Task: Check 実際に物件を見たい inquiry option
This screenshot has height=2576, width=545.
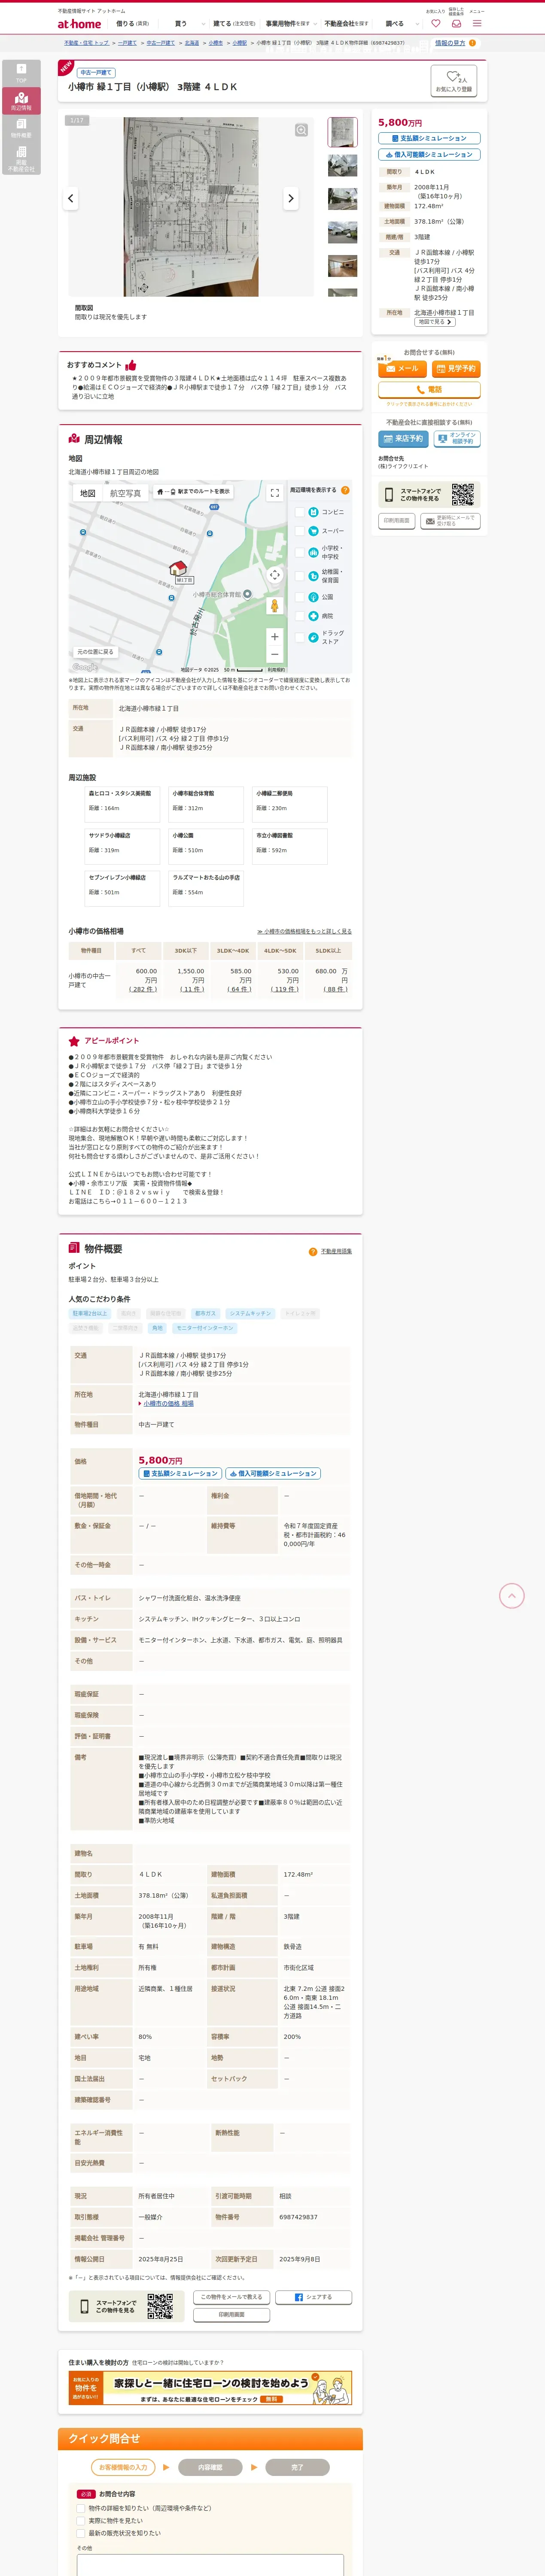Action: (82, 2521)
